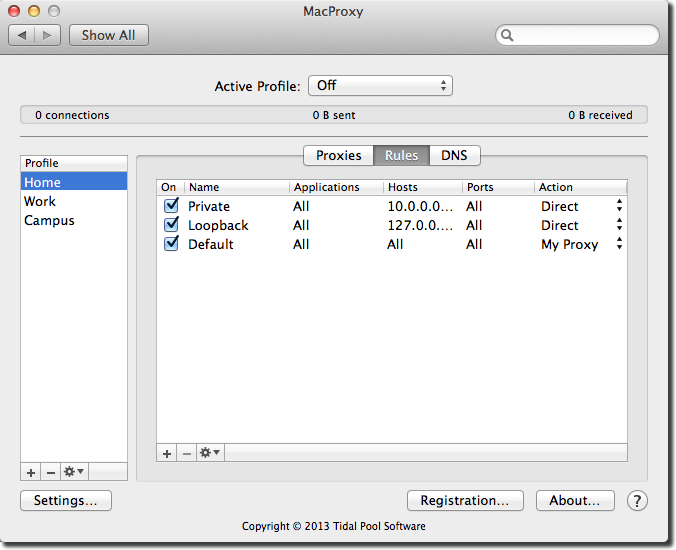Click the Action column header

580,187
